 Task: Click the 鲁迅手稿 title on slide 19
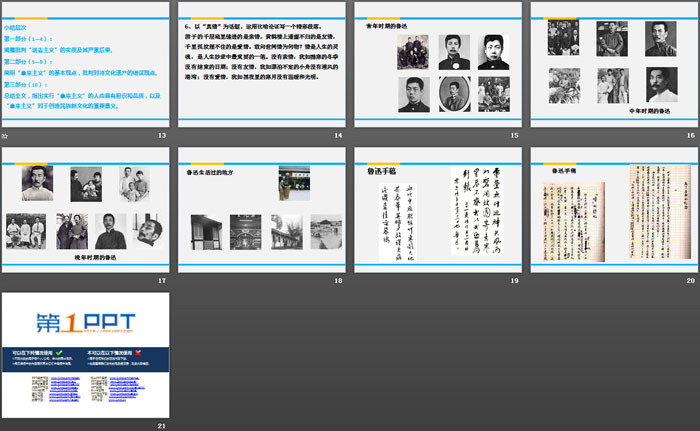click(x=382, y=171)
